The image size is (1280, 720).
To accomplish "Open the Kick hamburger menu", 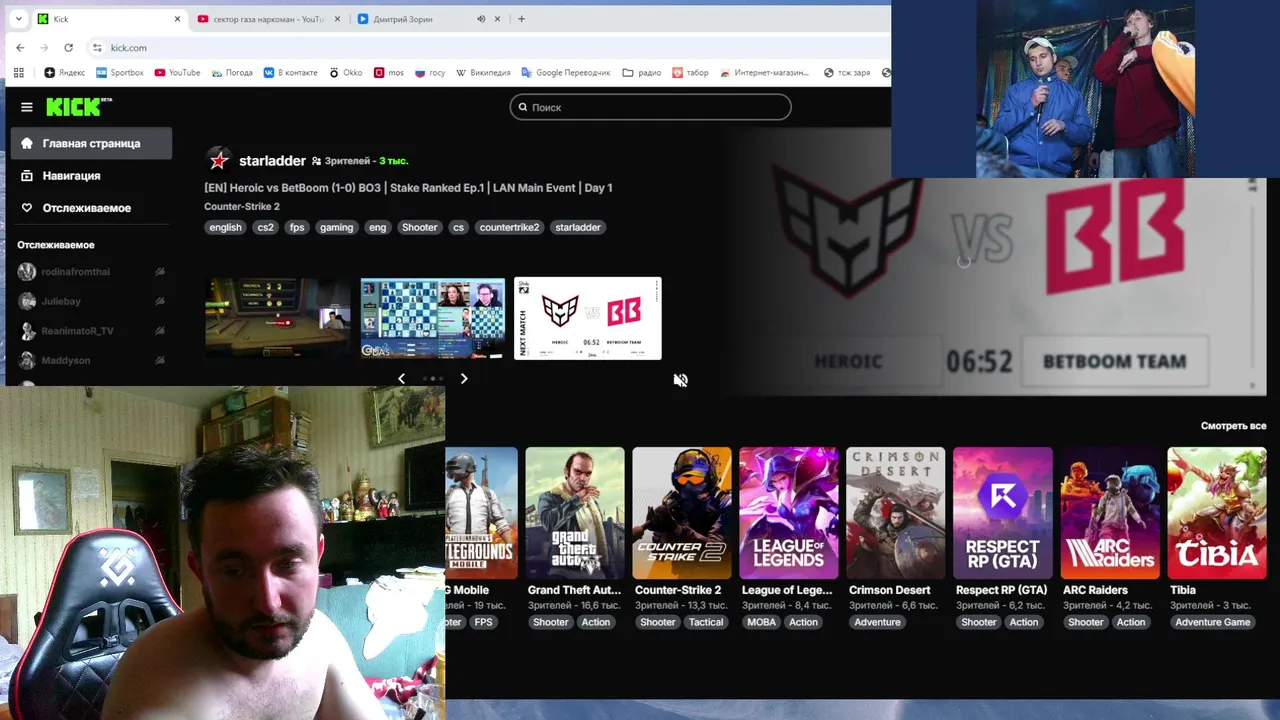I will tap(27, 107).
